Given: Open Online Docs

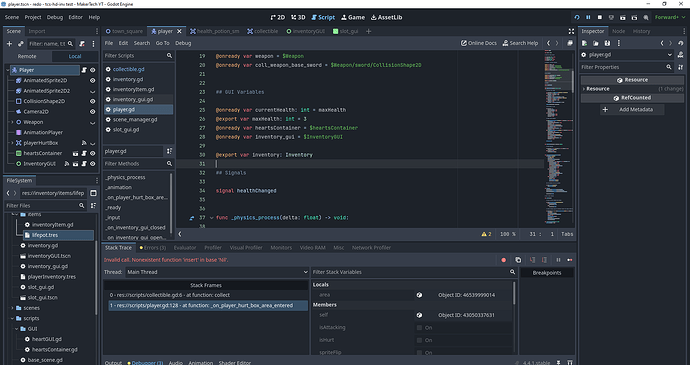Looking at the screenshot, I should (x=479, y=43).
